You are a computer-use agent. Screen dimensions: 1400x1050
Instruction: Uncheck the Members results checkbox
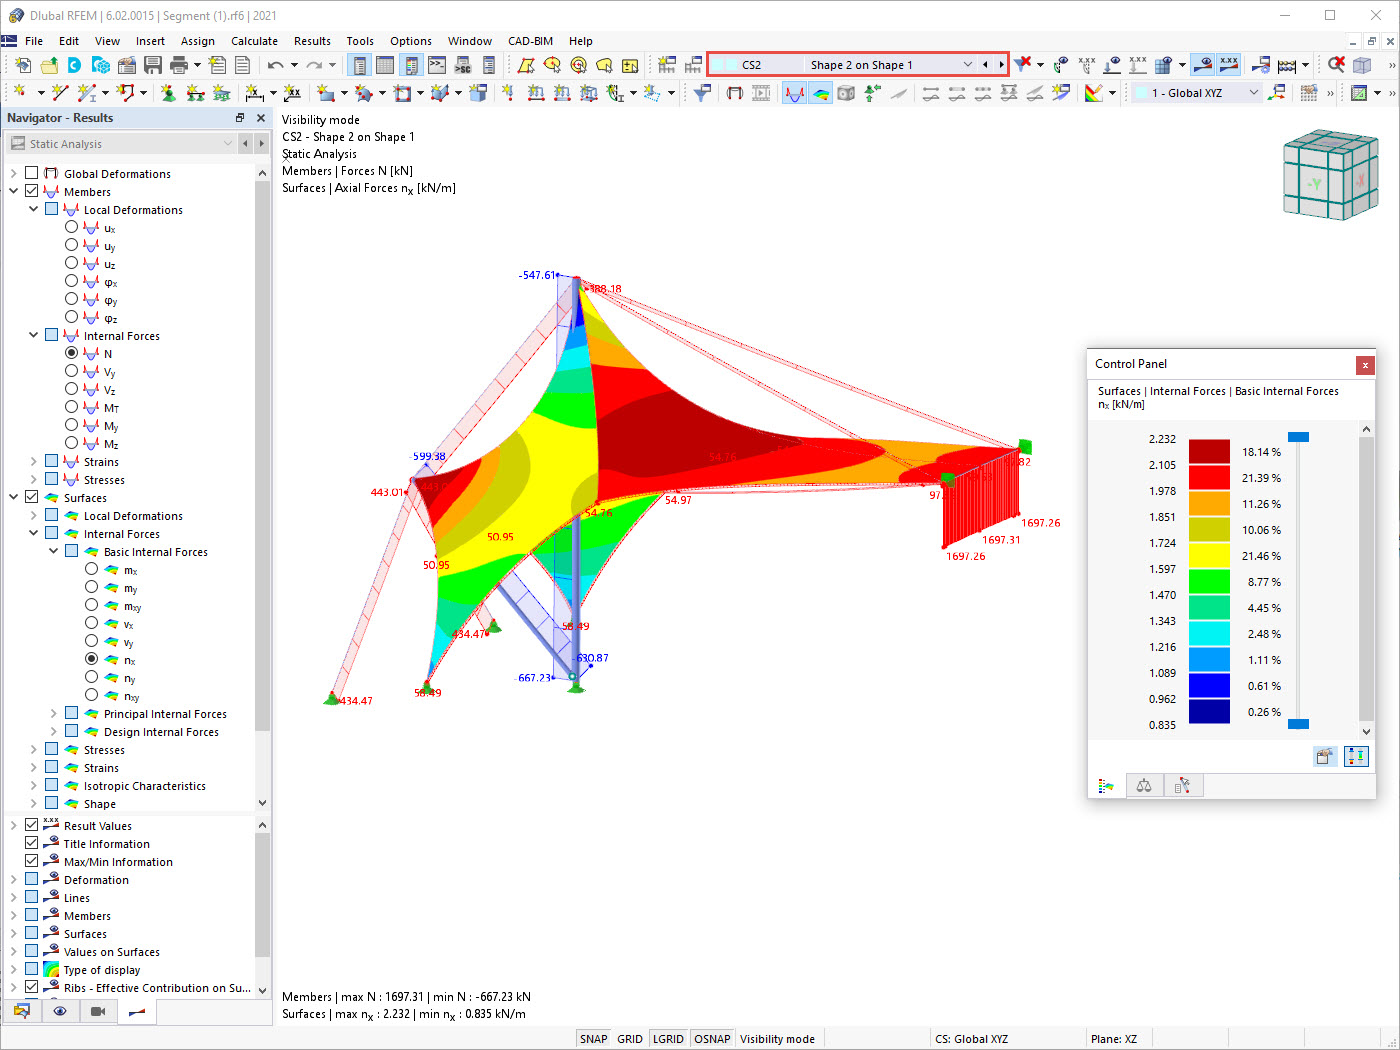coord(32,191)
